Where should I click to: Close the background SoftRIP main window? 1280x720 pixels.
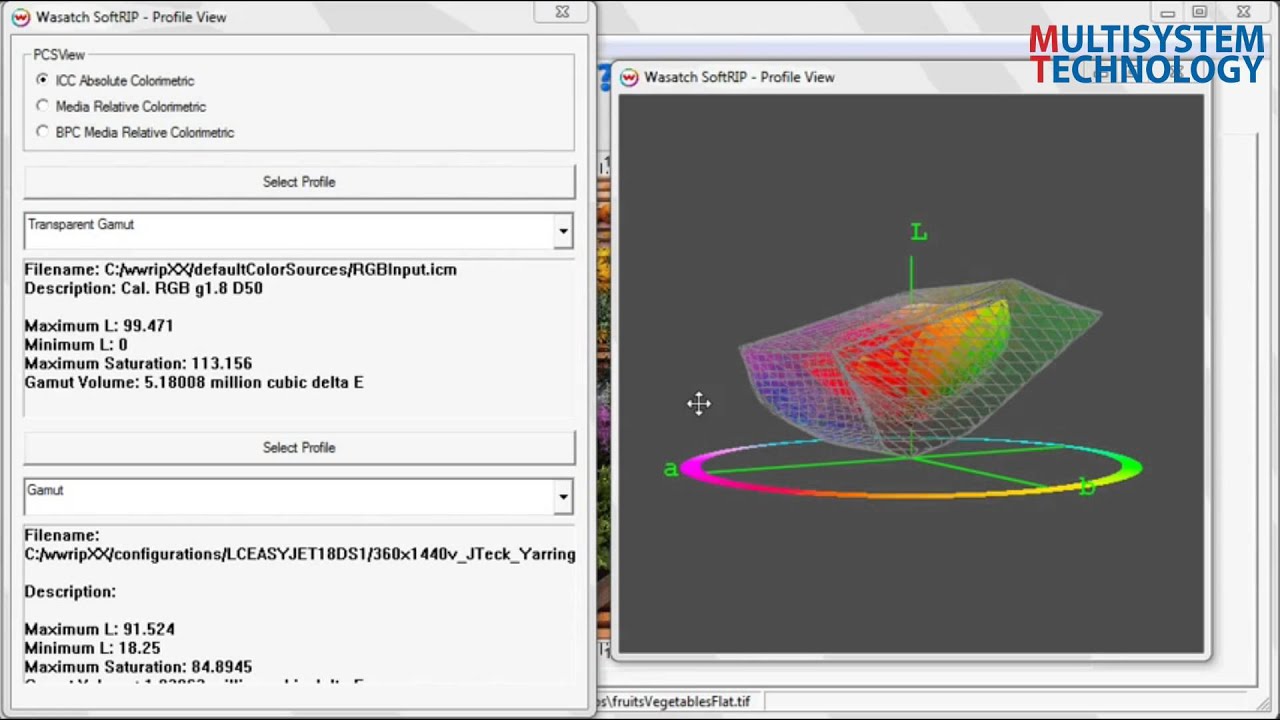[1243, 12]
